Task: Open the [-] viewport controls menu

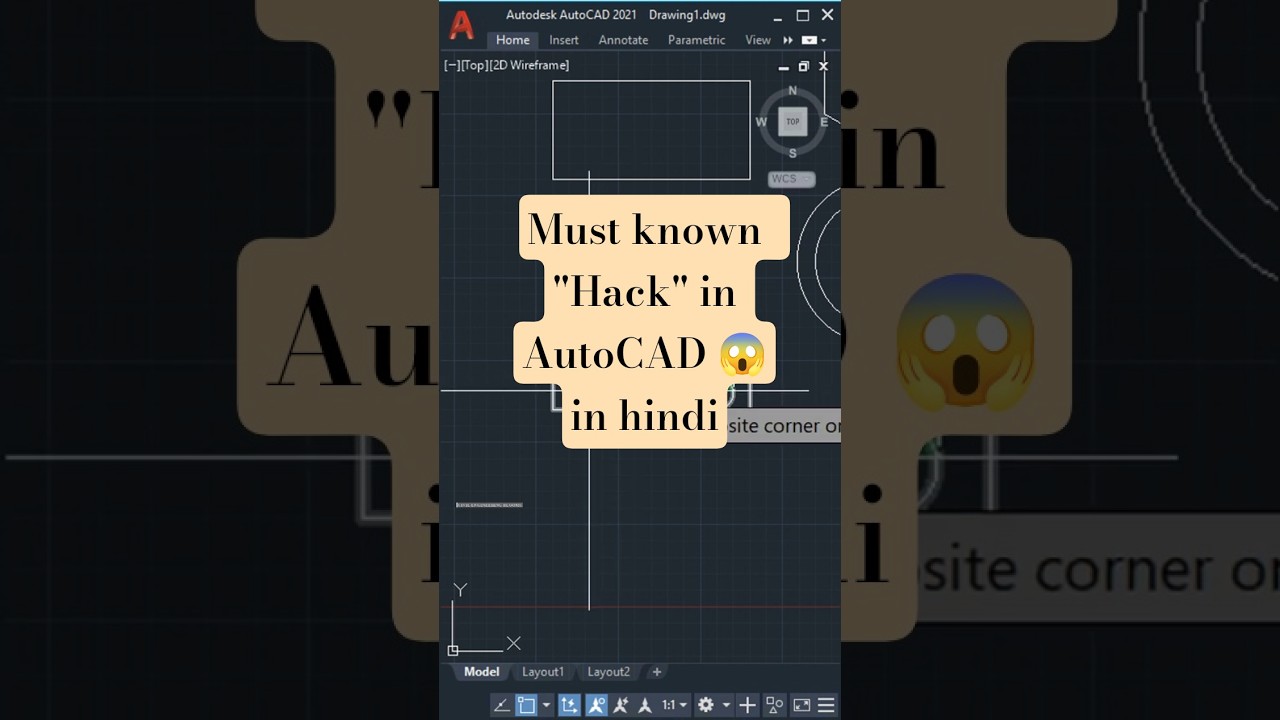Action: pos(452,65)
